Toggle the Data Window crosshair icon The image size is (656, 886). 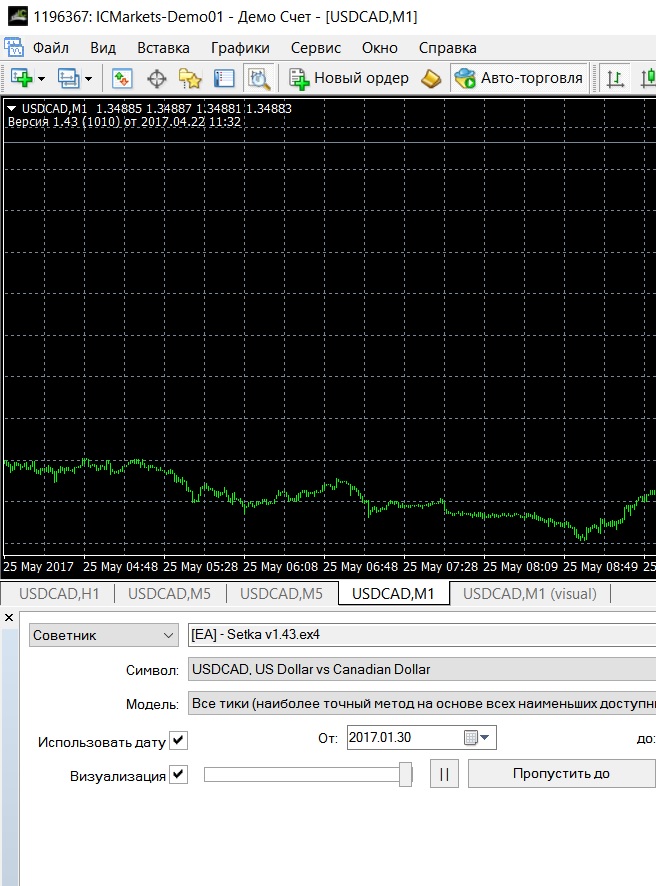coord(157,79)
